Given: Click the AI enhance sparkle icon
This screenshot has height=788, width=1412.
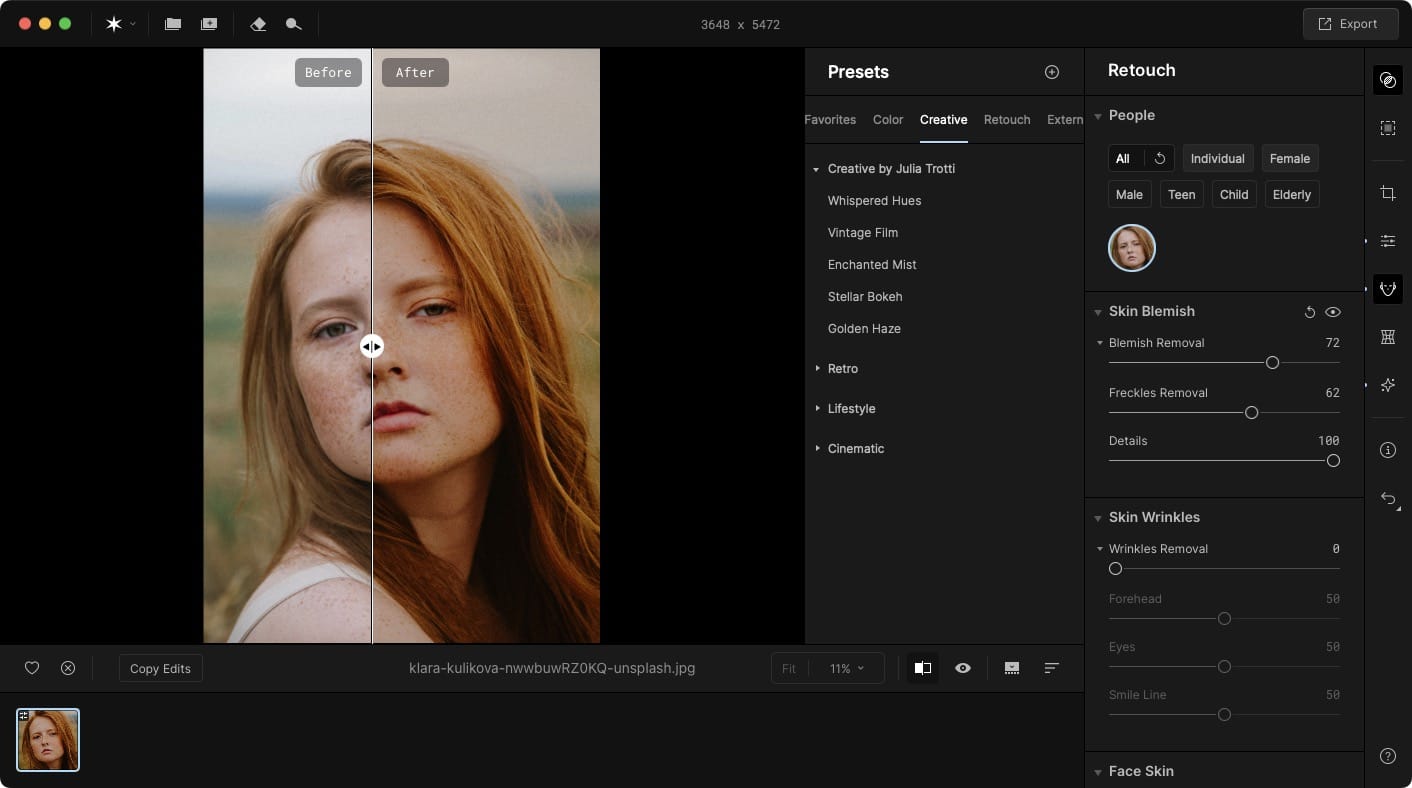Looking at the screenshot, I should 1387,385.
